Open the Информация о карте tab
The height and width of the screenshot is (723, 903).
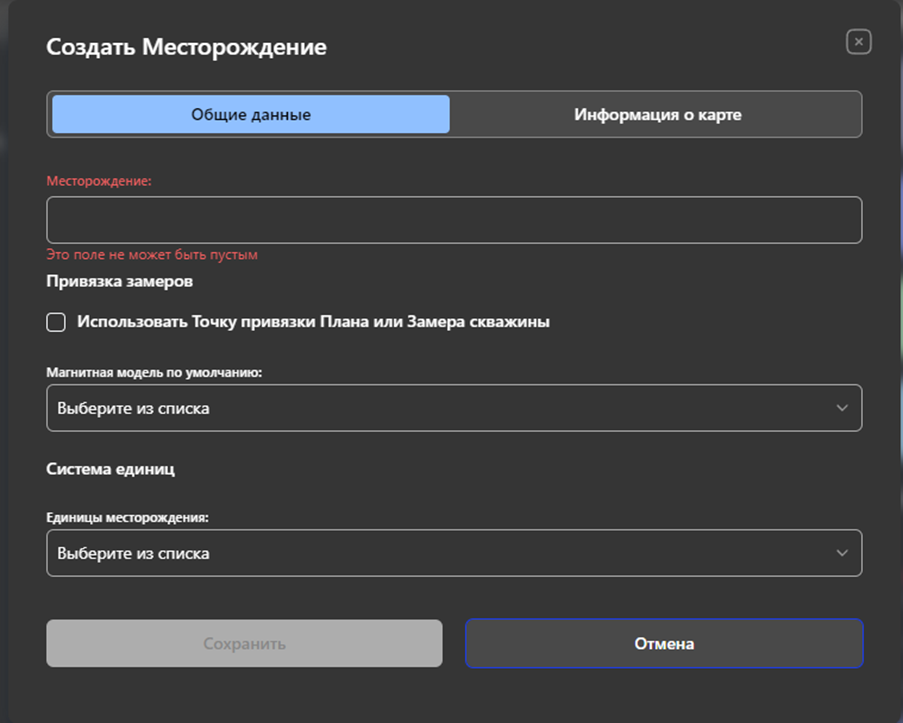click(657, 114)
